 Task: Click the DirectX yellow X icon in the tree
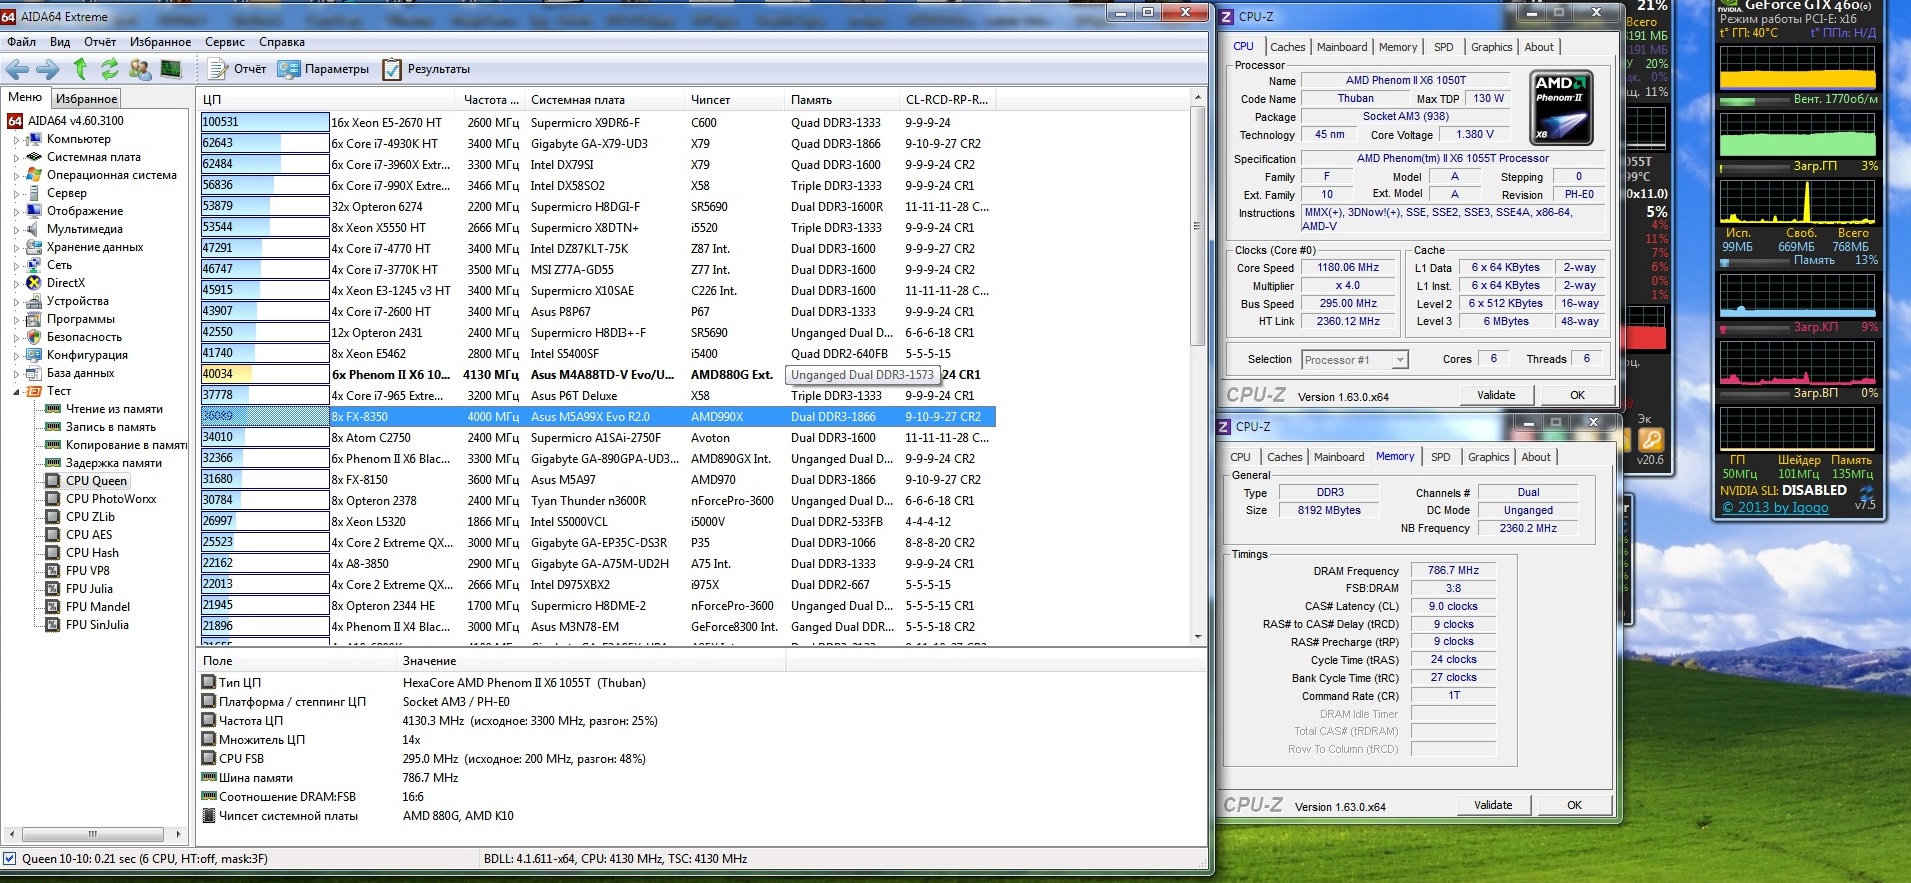pyautogui.click(x=34, y=283)
